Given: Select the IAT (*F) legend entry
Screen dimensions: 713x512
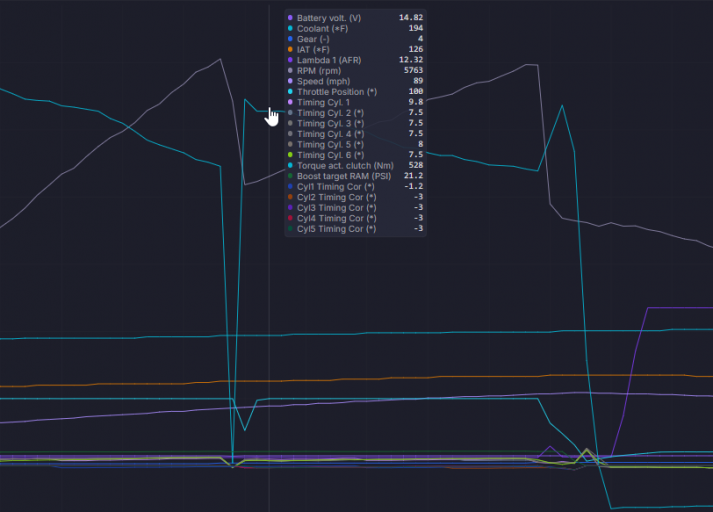Looking at the screenshot, I should click(355, 49).
